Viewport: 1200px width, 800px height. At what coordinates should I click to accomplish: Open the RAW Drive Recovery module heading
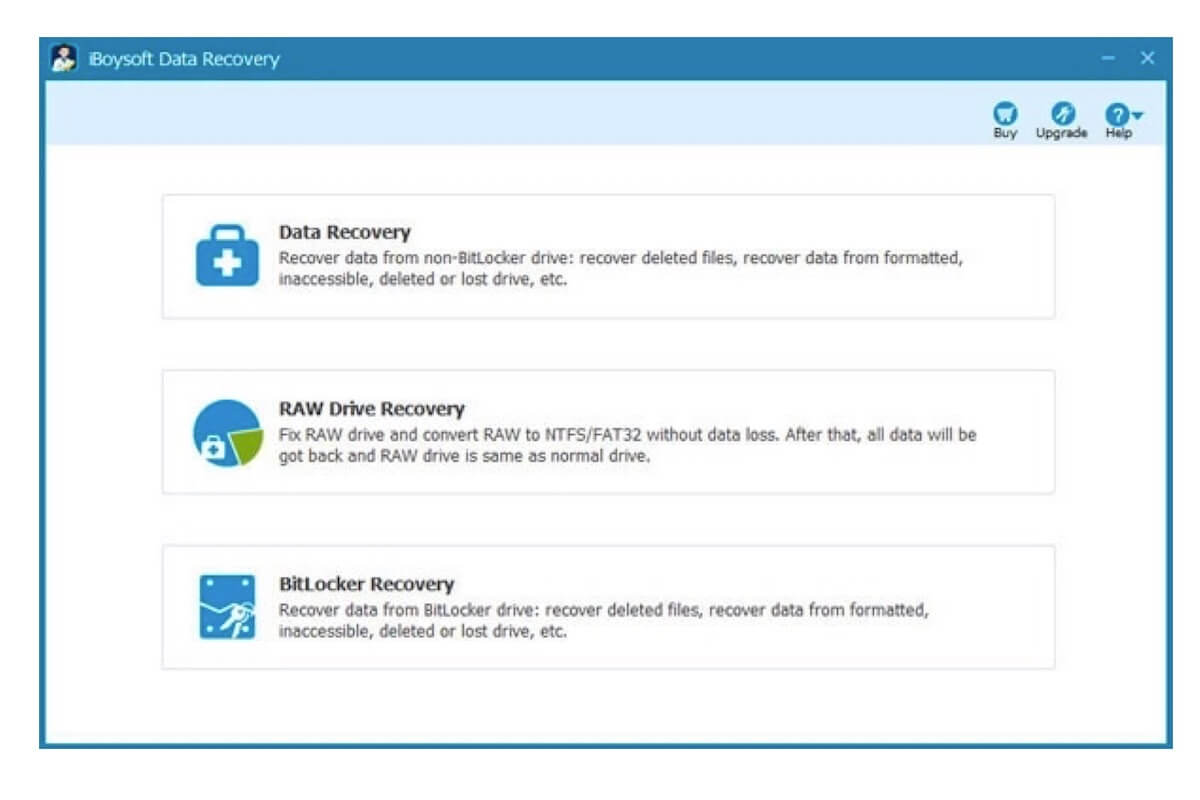[371, 408]
